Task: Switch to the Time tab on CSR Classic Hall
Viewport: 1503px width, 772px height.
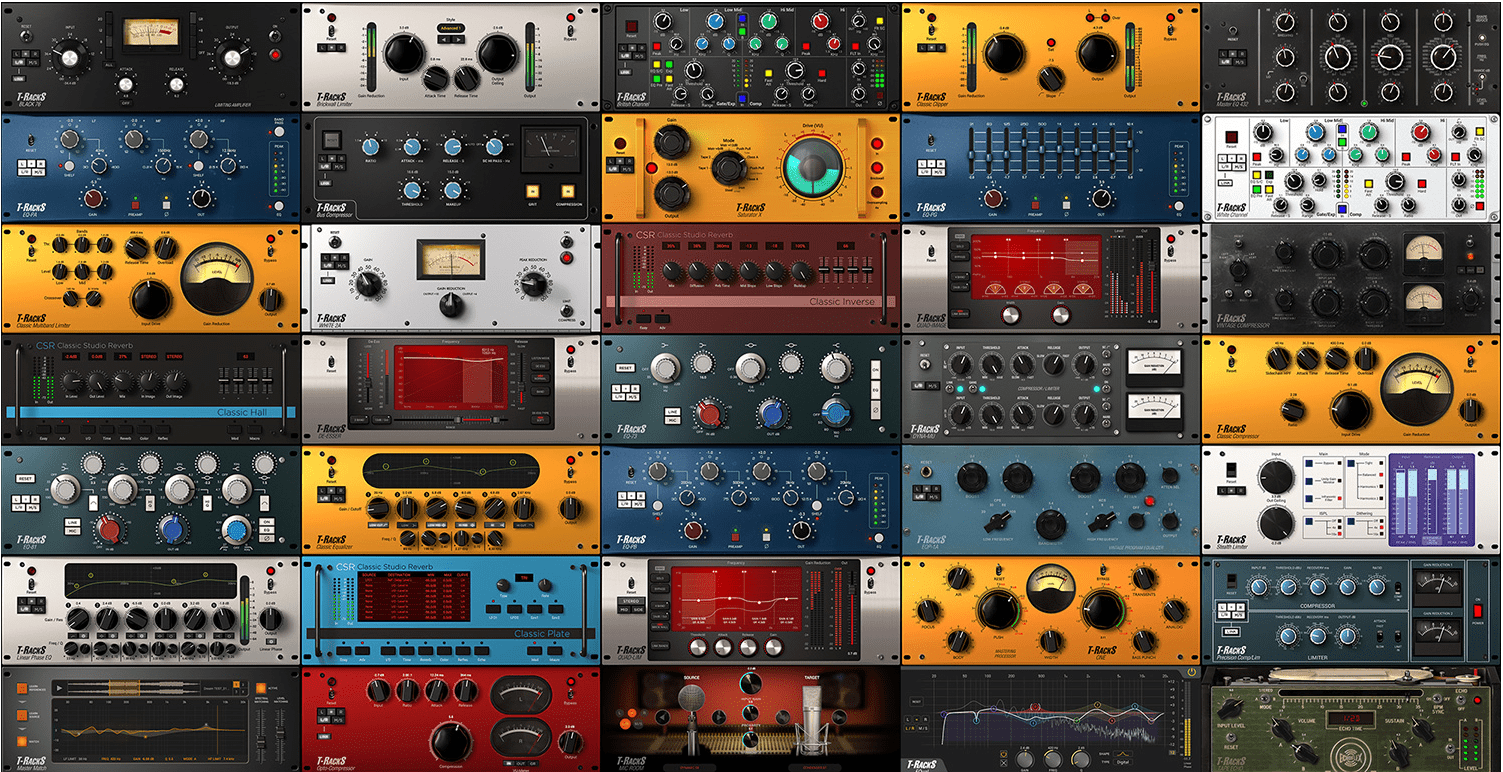Action: pos(109,432)
